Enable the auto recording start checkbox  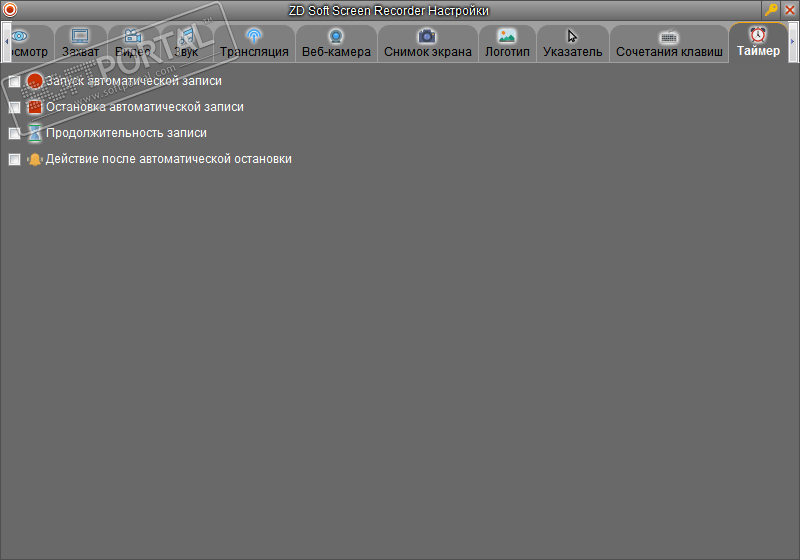click(14, 81)
